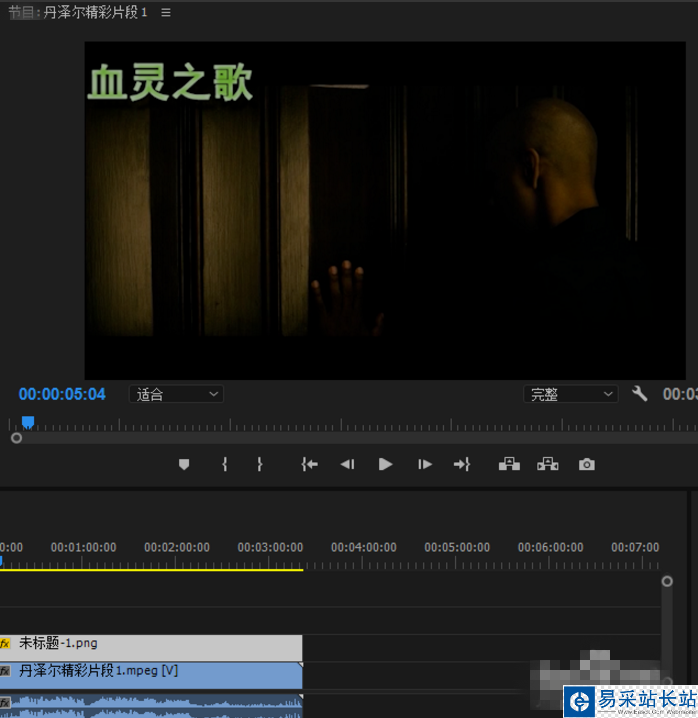Click timeline ruler at 00:01:00:00
The width and height of the screenshot is (698, 718).
(x=83, y=547)
